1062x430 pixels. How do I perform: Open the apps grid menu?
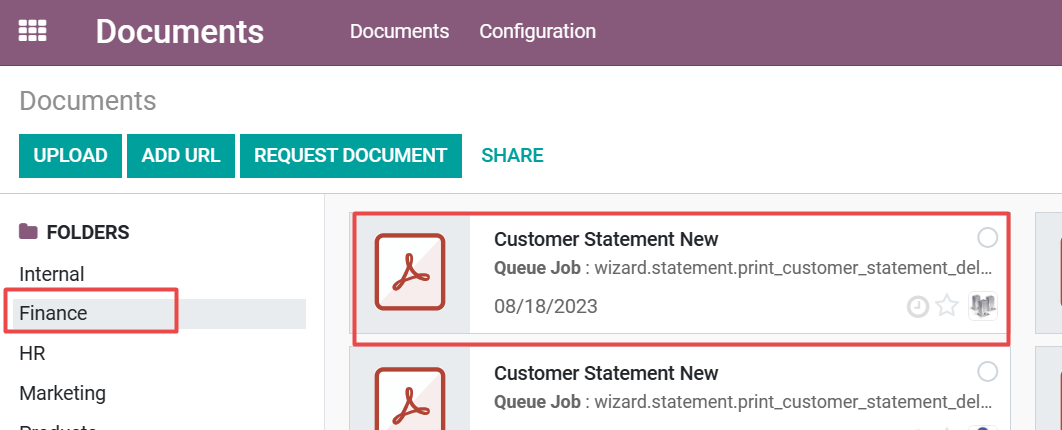[33, 31]
